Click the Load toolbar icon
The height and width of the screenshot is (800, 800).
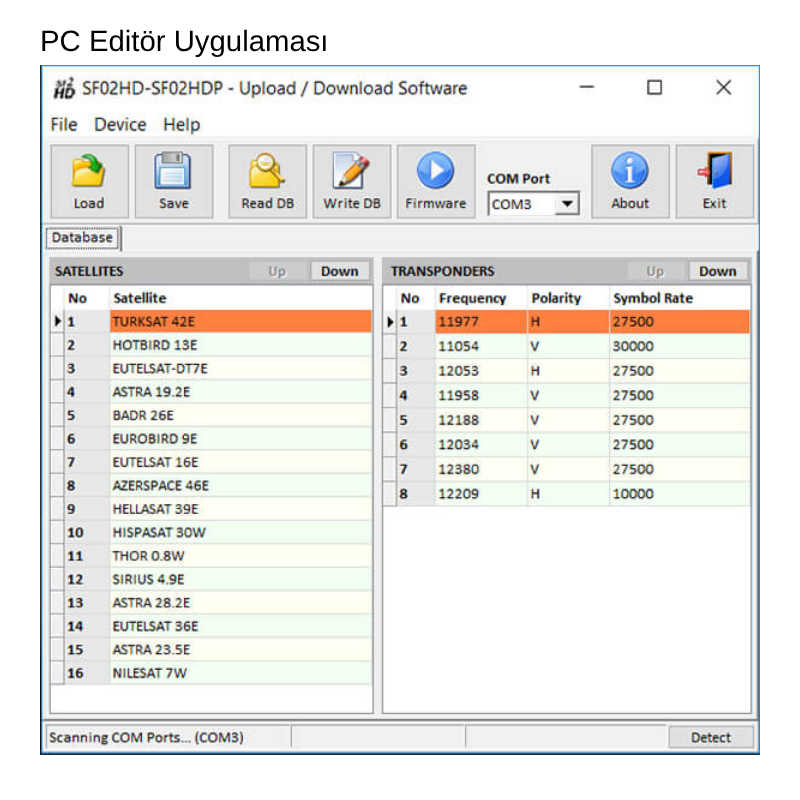(x=89, y=172)
